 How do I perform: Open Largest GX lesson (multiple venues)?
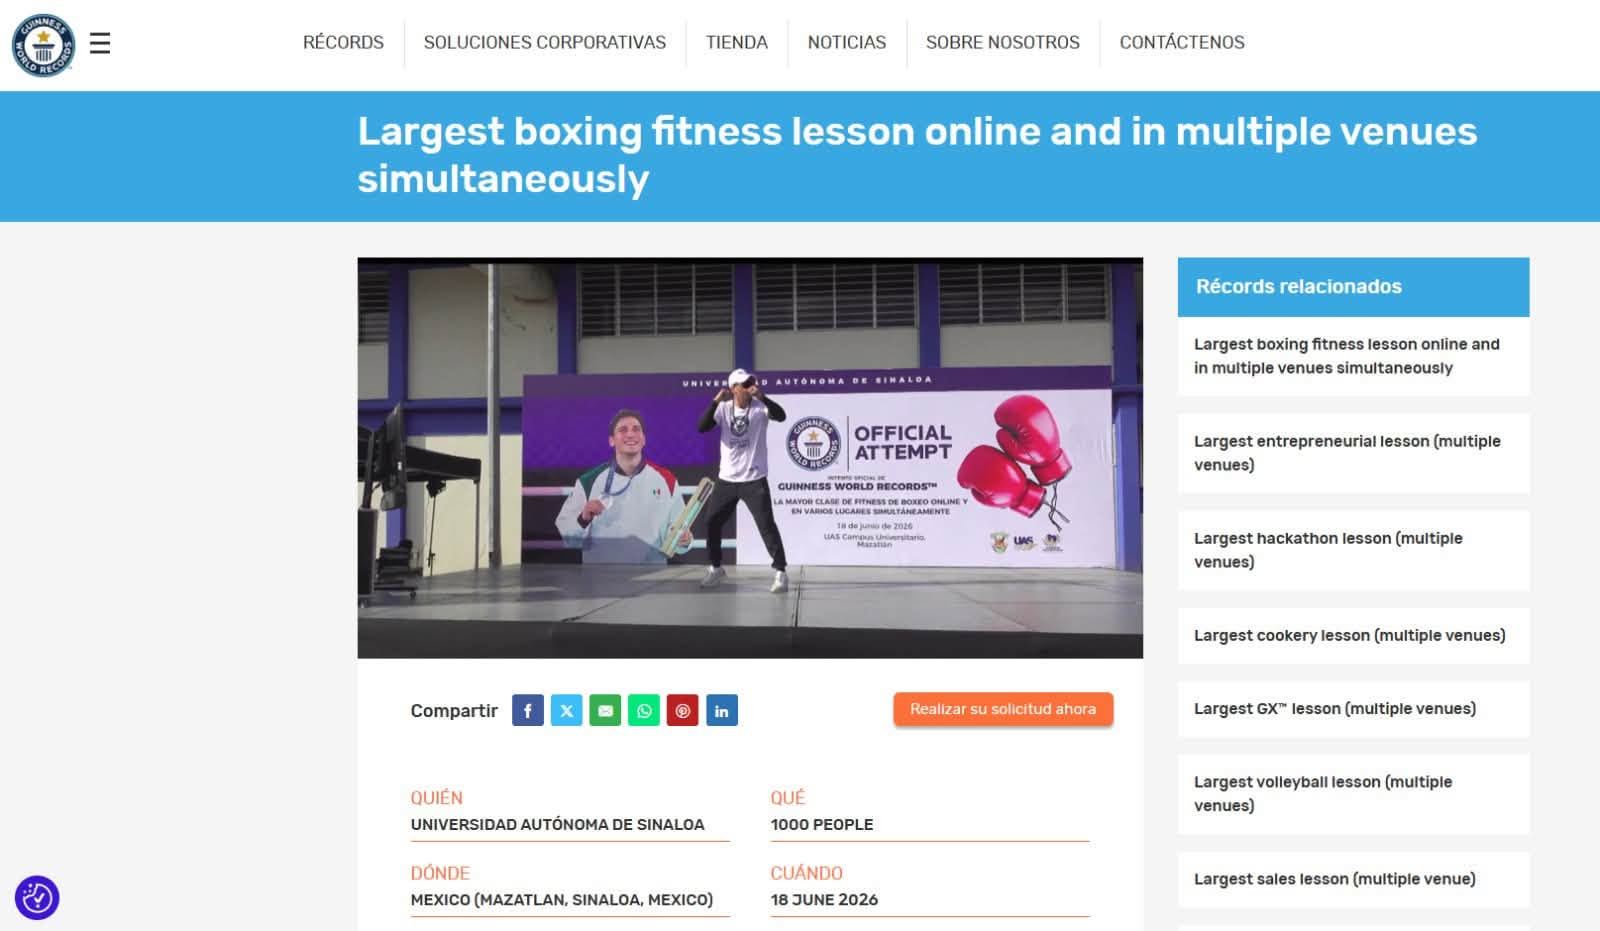(x=1353, y=709)
